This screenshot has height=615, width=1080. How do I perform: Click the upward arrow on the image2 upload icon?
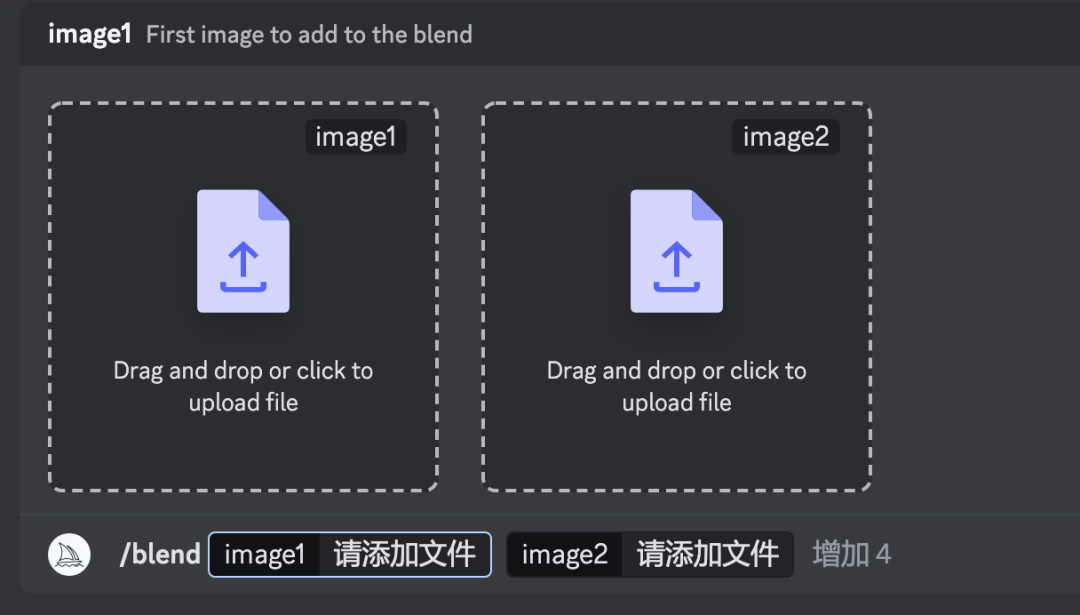676,262
